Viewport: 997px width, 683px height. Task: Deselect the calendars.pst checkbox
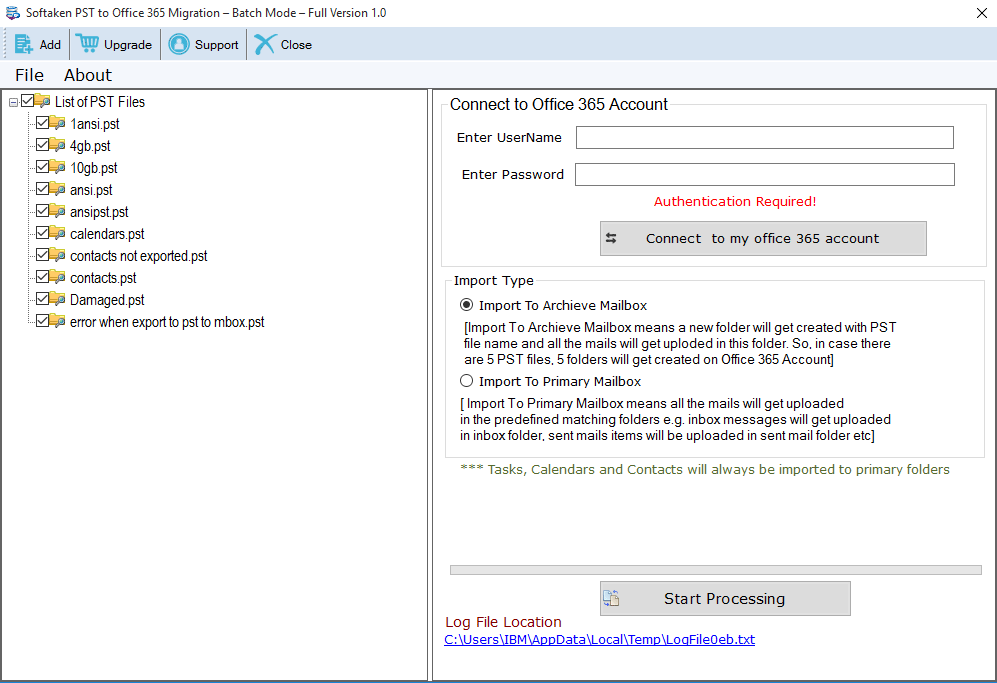43,232
